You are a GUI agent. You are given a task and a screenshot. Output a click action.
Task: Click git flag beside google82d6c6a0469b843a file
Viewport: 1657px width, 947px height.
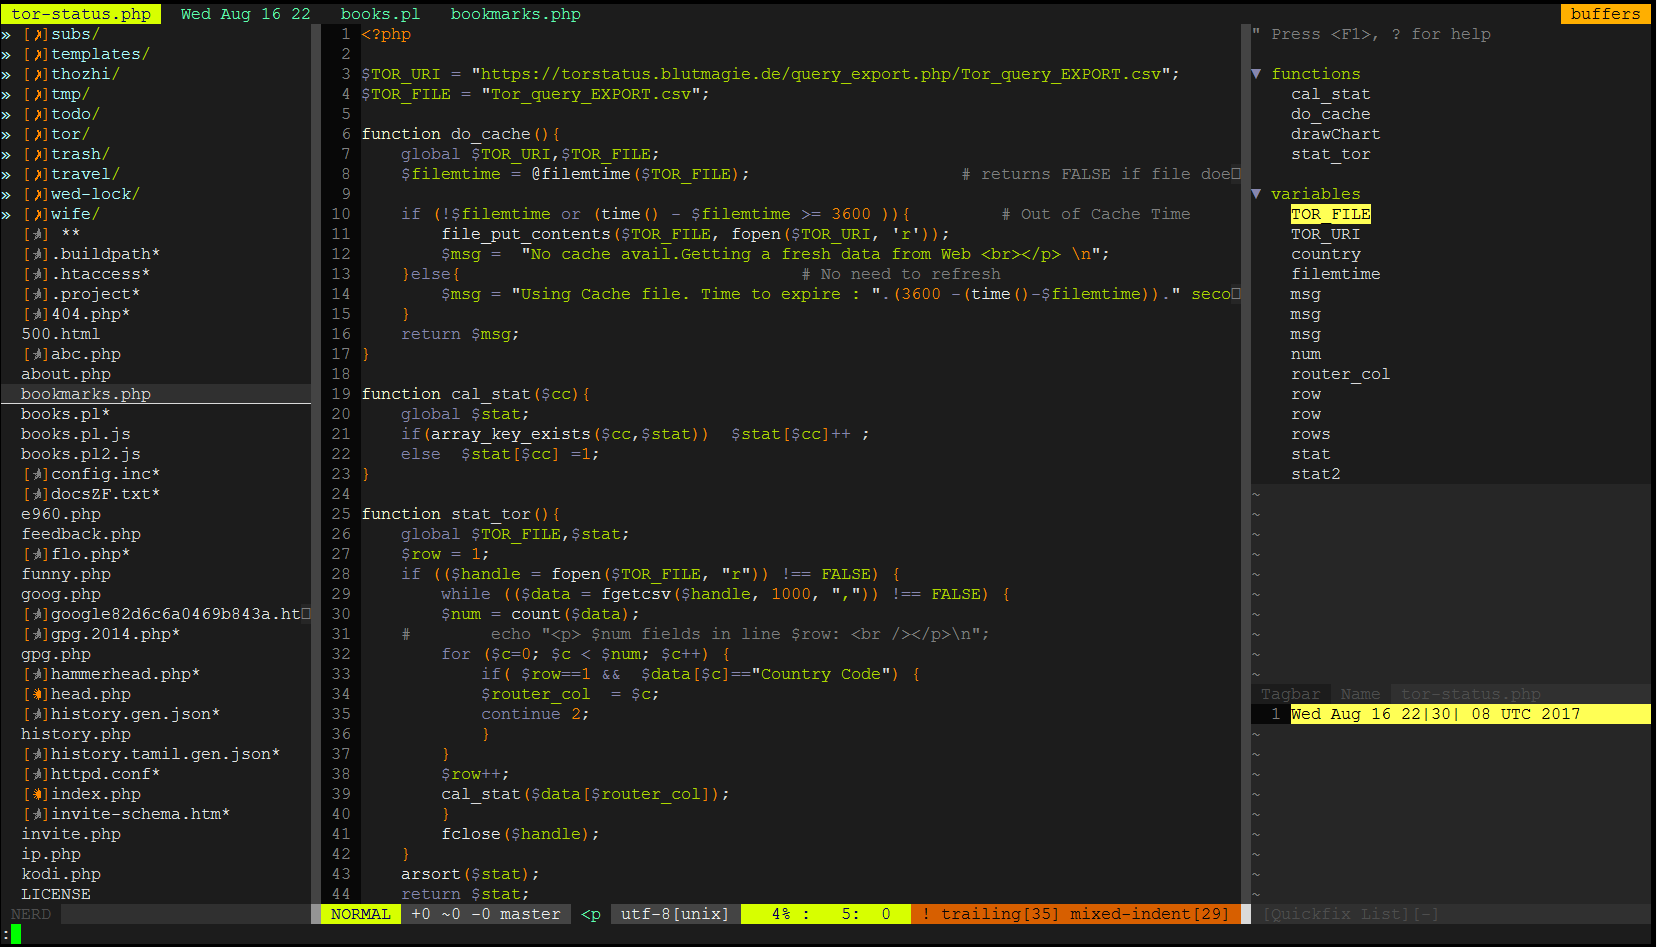(x=36, y=614)
